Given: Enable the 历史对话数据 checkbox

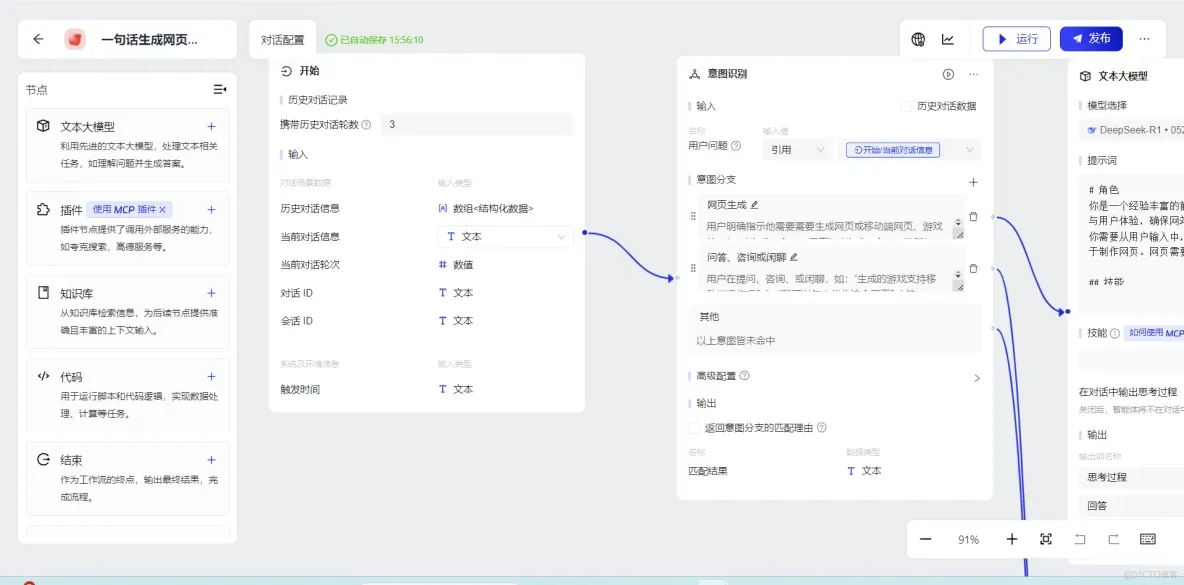Looking at the screenshot, I should pos(906,106).
